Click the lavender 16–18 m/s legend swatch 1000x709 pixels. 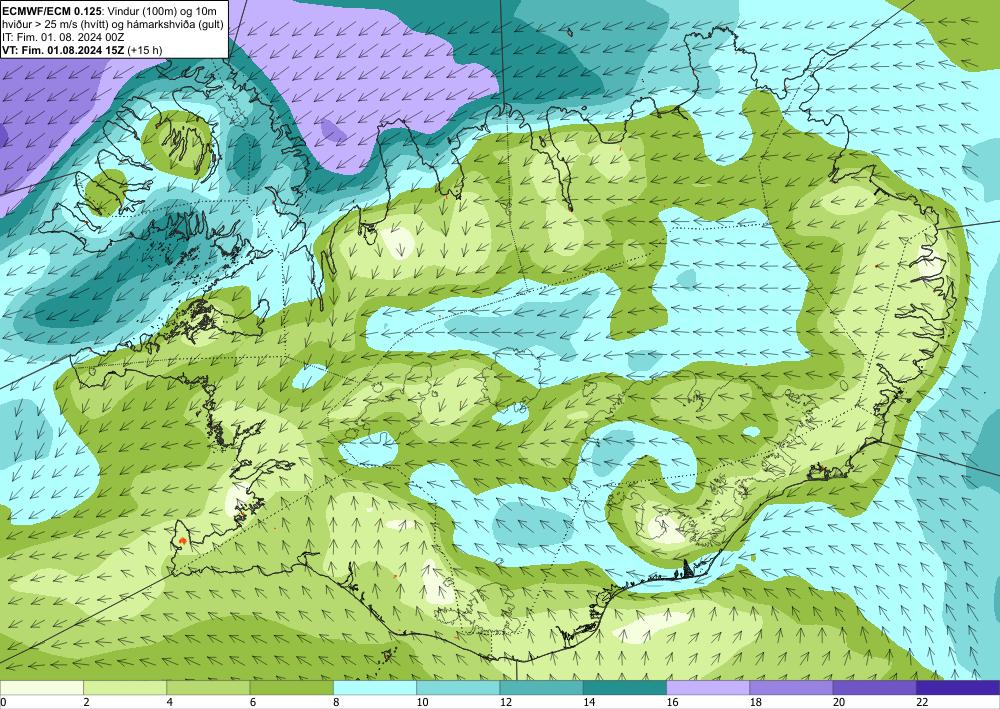click(708, 687)
